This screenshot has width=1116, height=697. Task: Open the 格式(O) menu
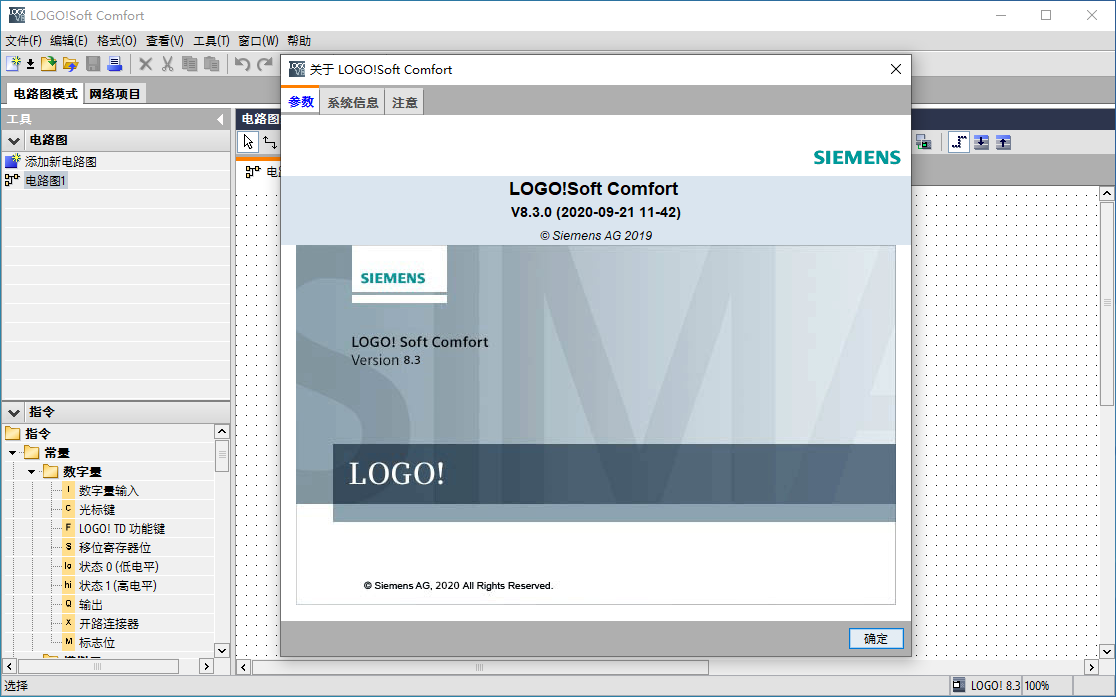click(x=117, y=41)
